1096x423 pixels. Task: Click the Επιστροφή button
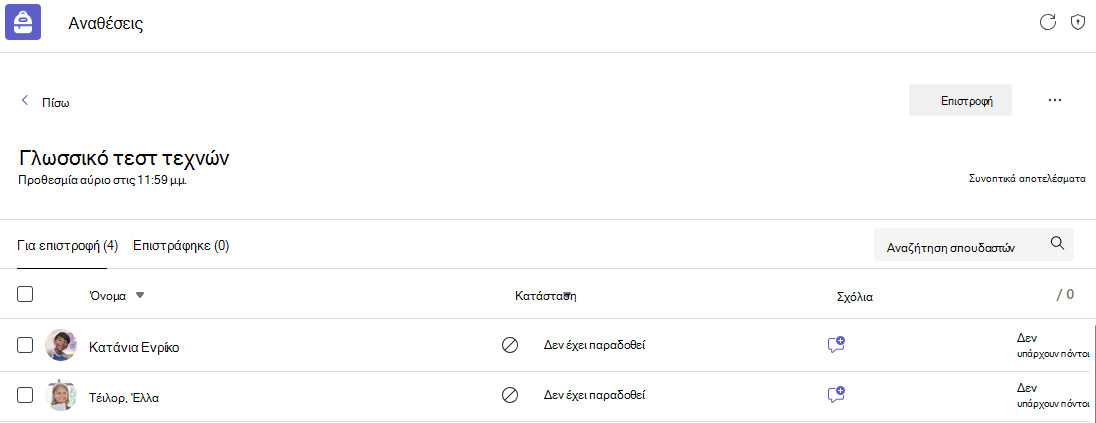(960, 101)
